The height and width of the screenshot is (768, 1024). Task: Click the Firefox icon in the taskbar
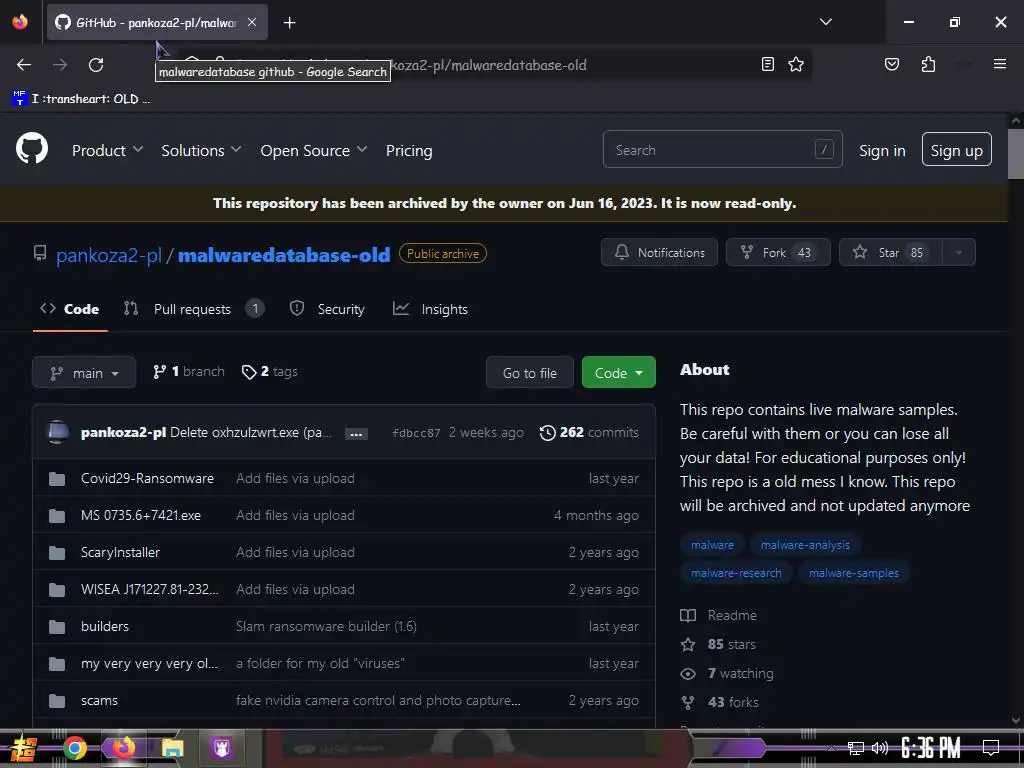[124, 748]
